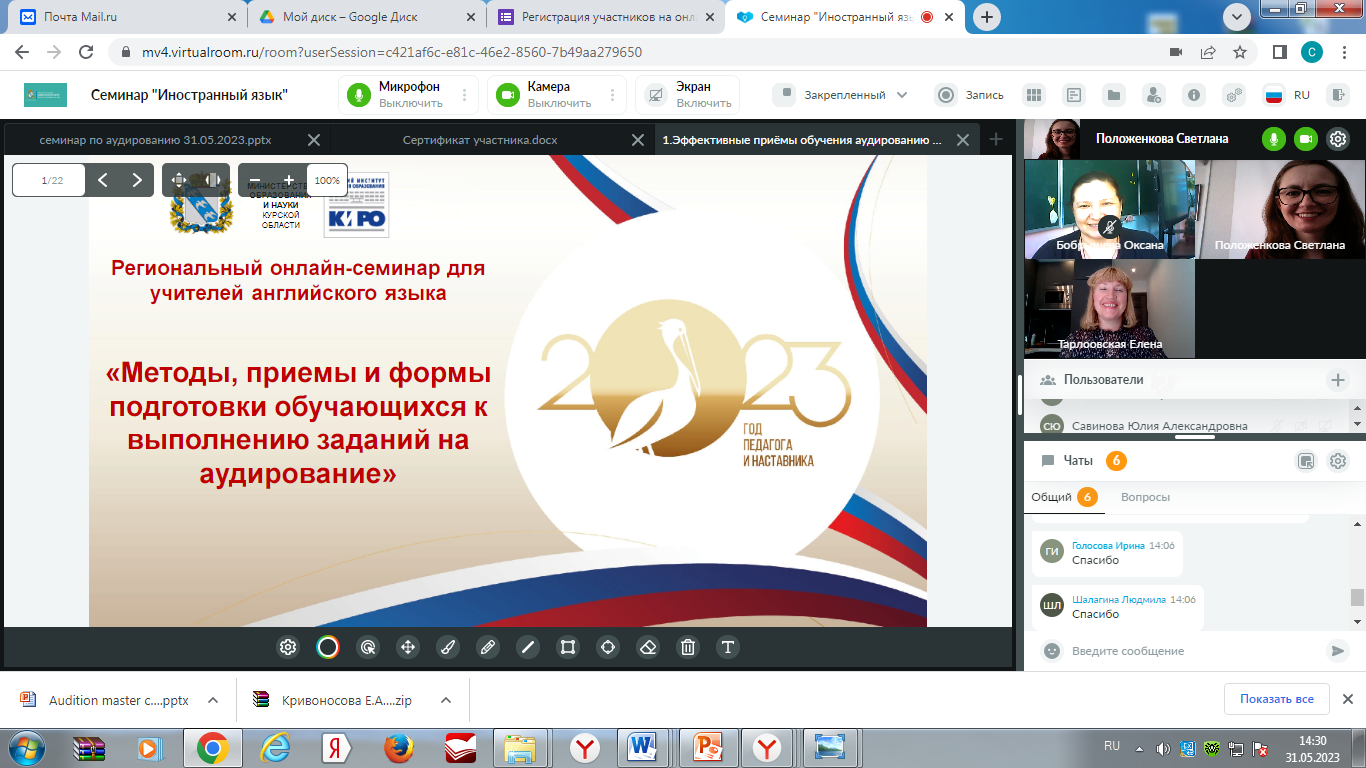1366x768 pixels.
Task: Open the room info icon
Action: tap(1194, 95)
